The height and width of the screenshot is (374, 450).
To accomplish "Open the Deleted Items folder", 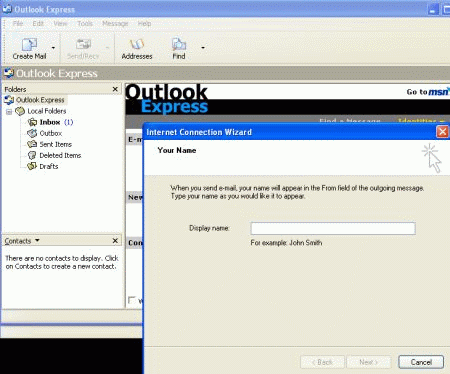I will click(x=60, y=155).
